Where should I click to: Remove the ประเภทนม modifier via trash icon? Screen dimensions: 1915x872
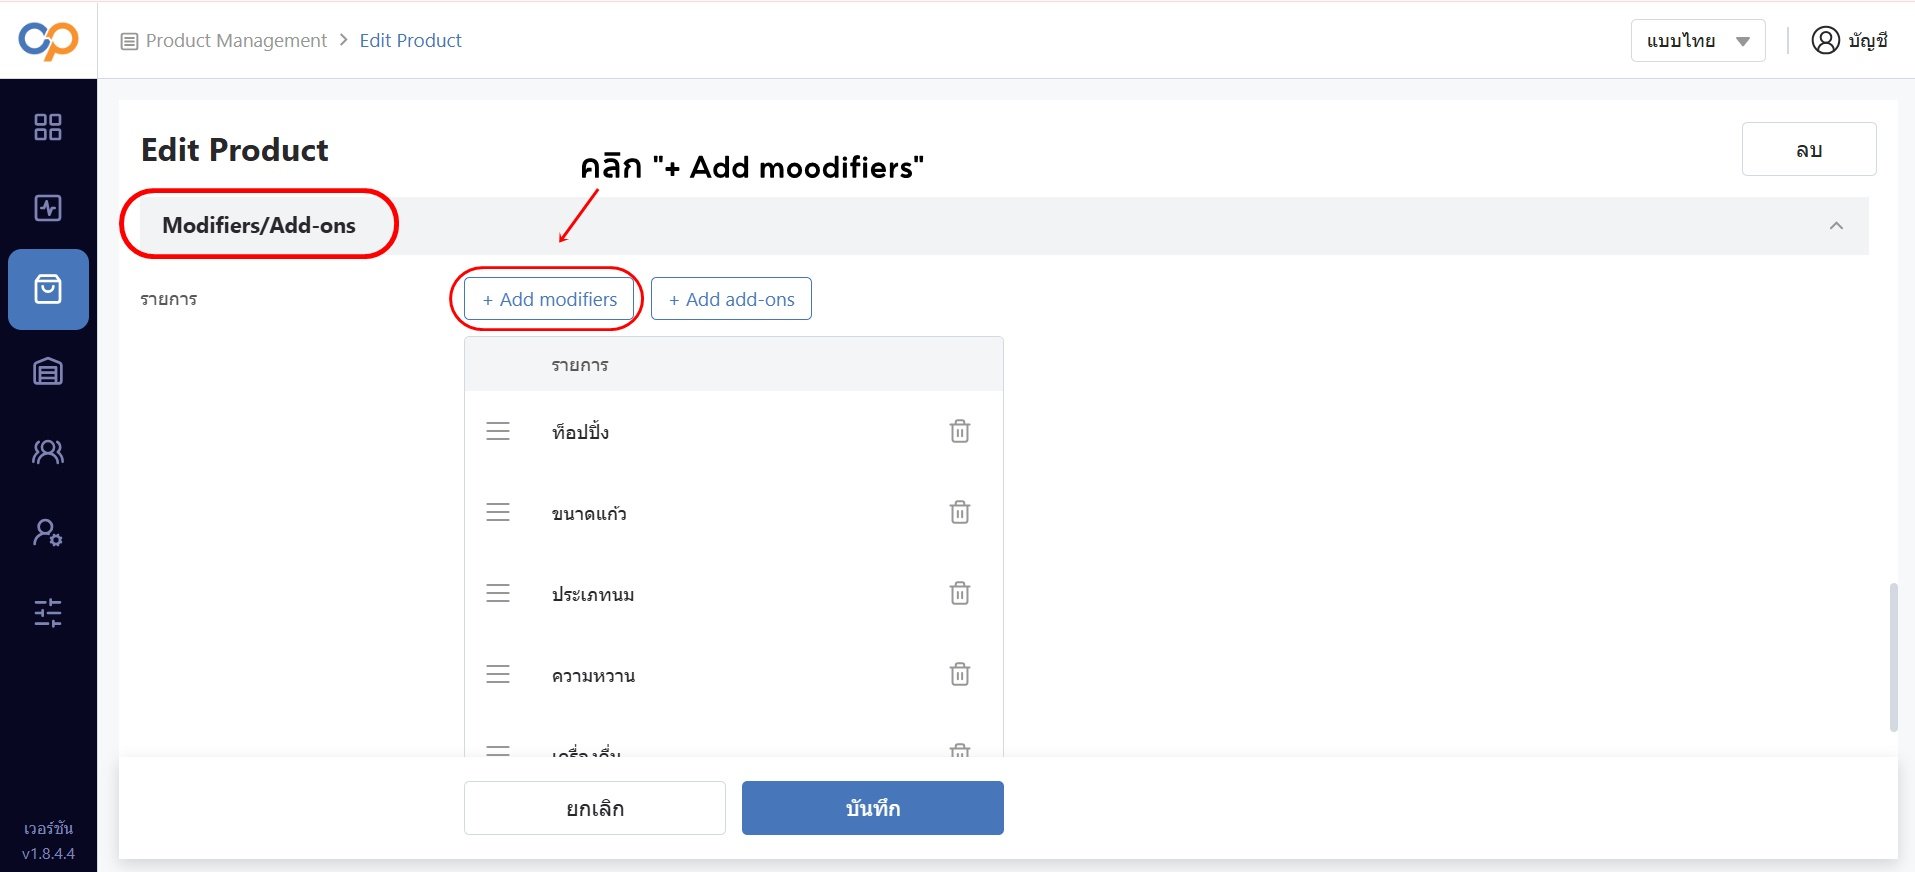(x=960, y=593)
